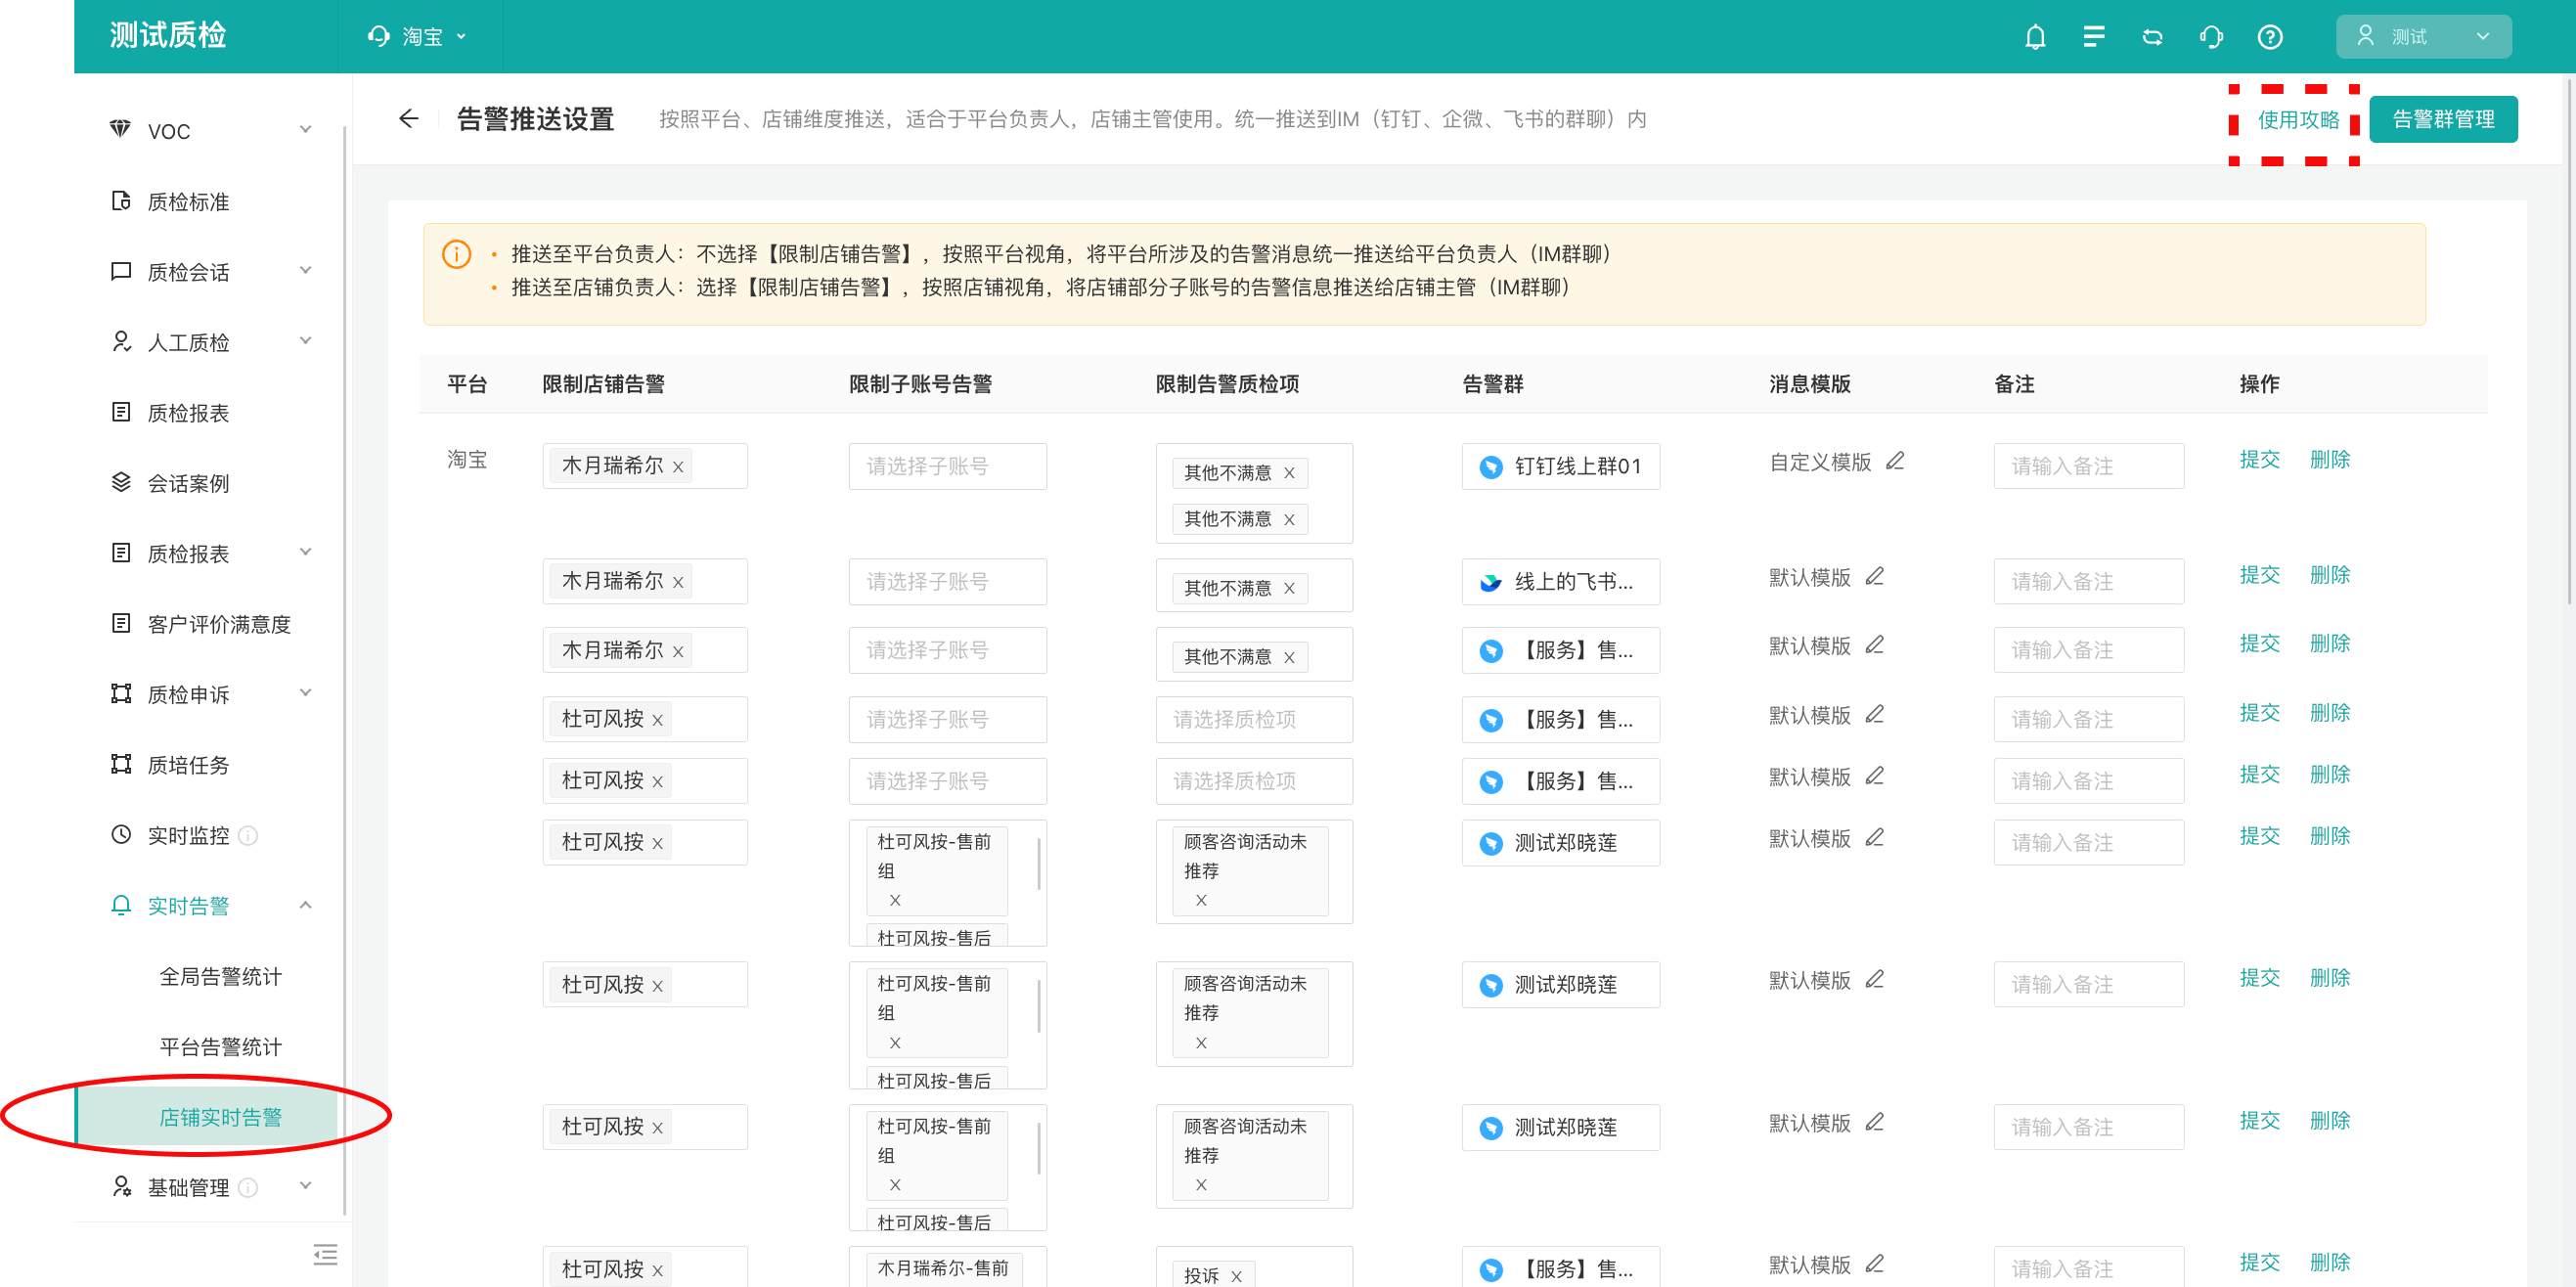Image resolution: width=2576 pixels, height=1287 pixels.
Task: Edit the 自定义模版 message template pencil
Action: click(x=1895, y=461)
